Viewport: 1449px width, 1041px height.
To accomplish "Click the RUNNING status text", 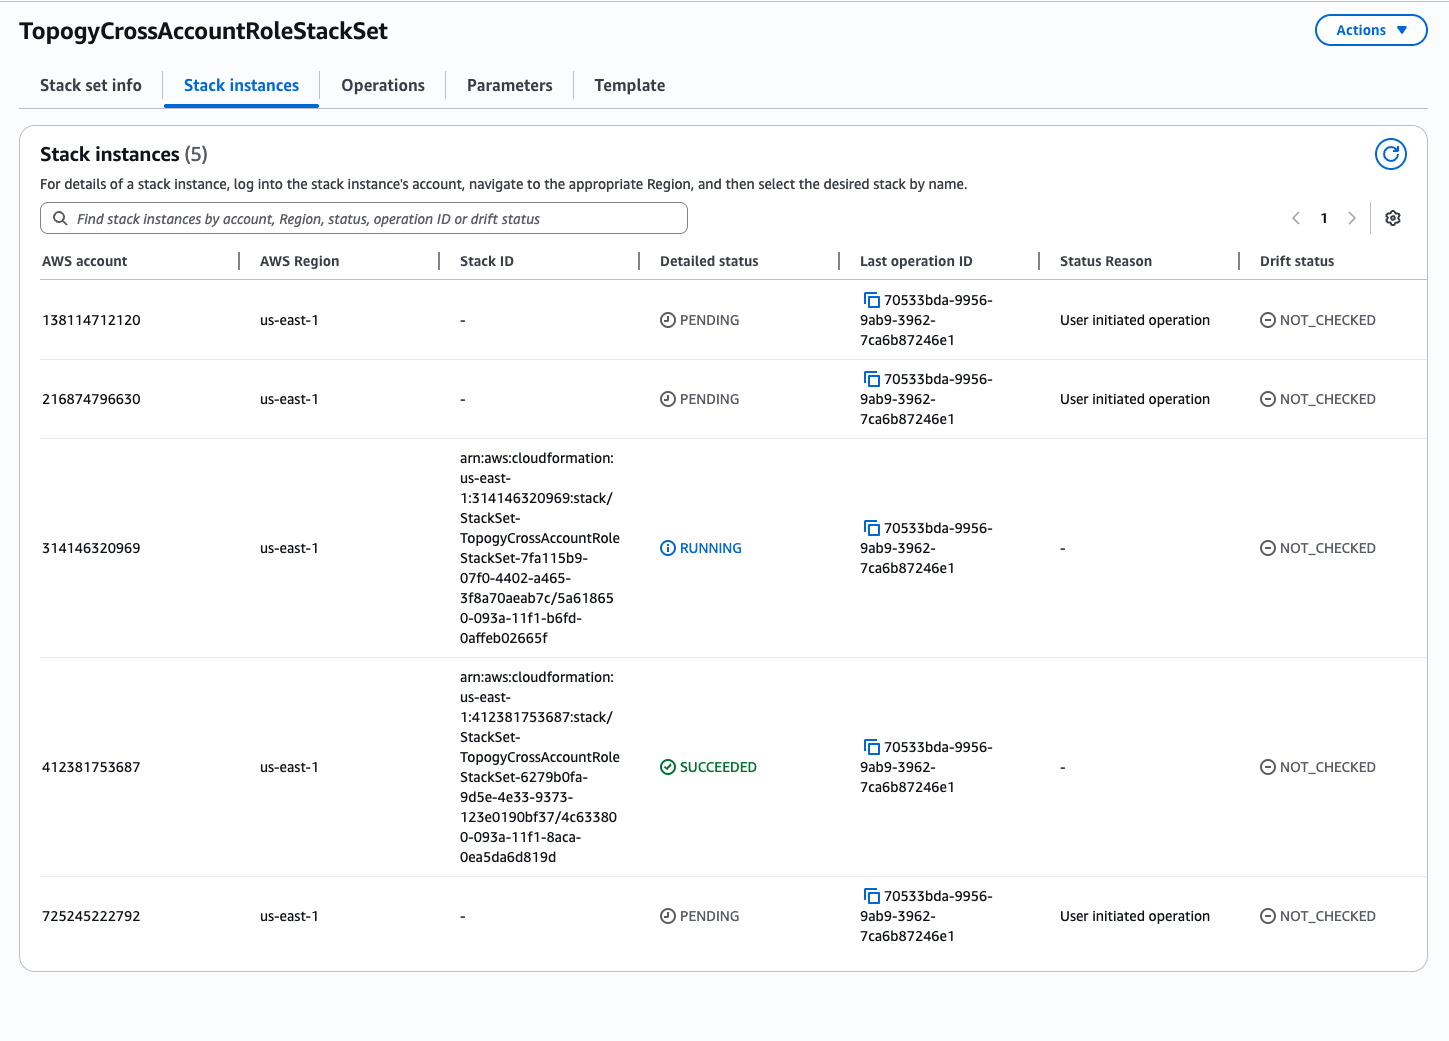I will (x=711, y=548).
